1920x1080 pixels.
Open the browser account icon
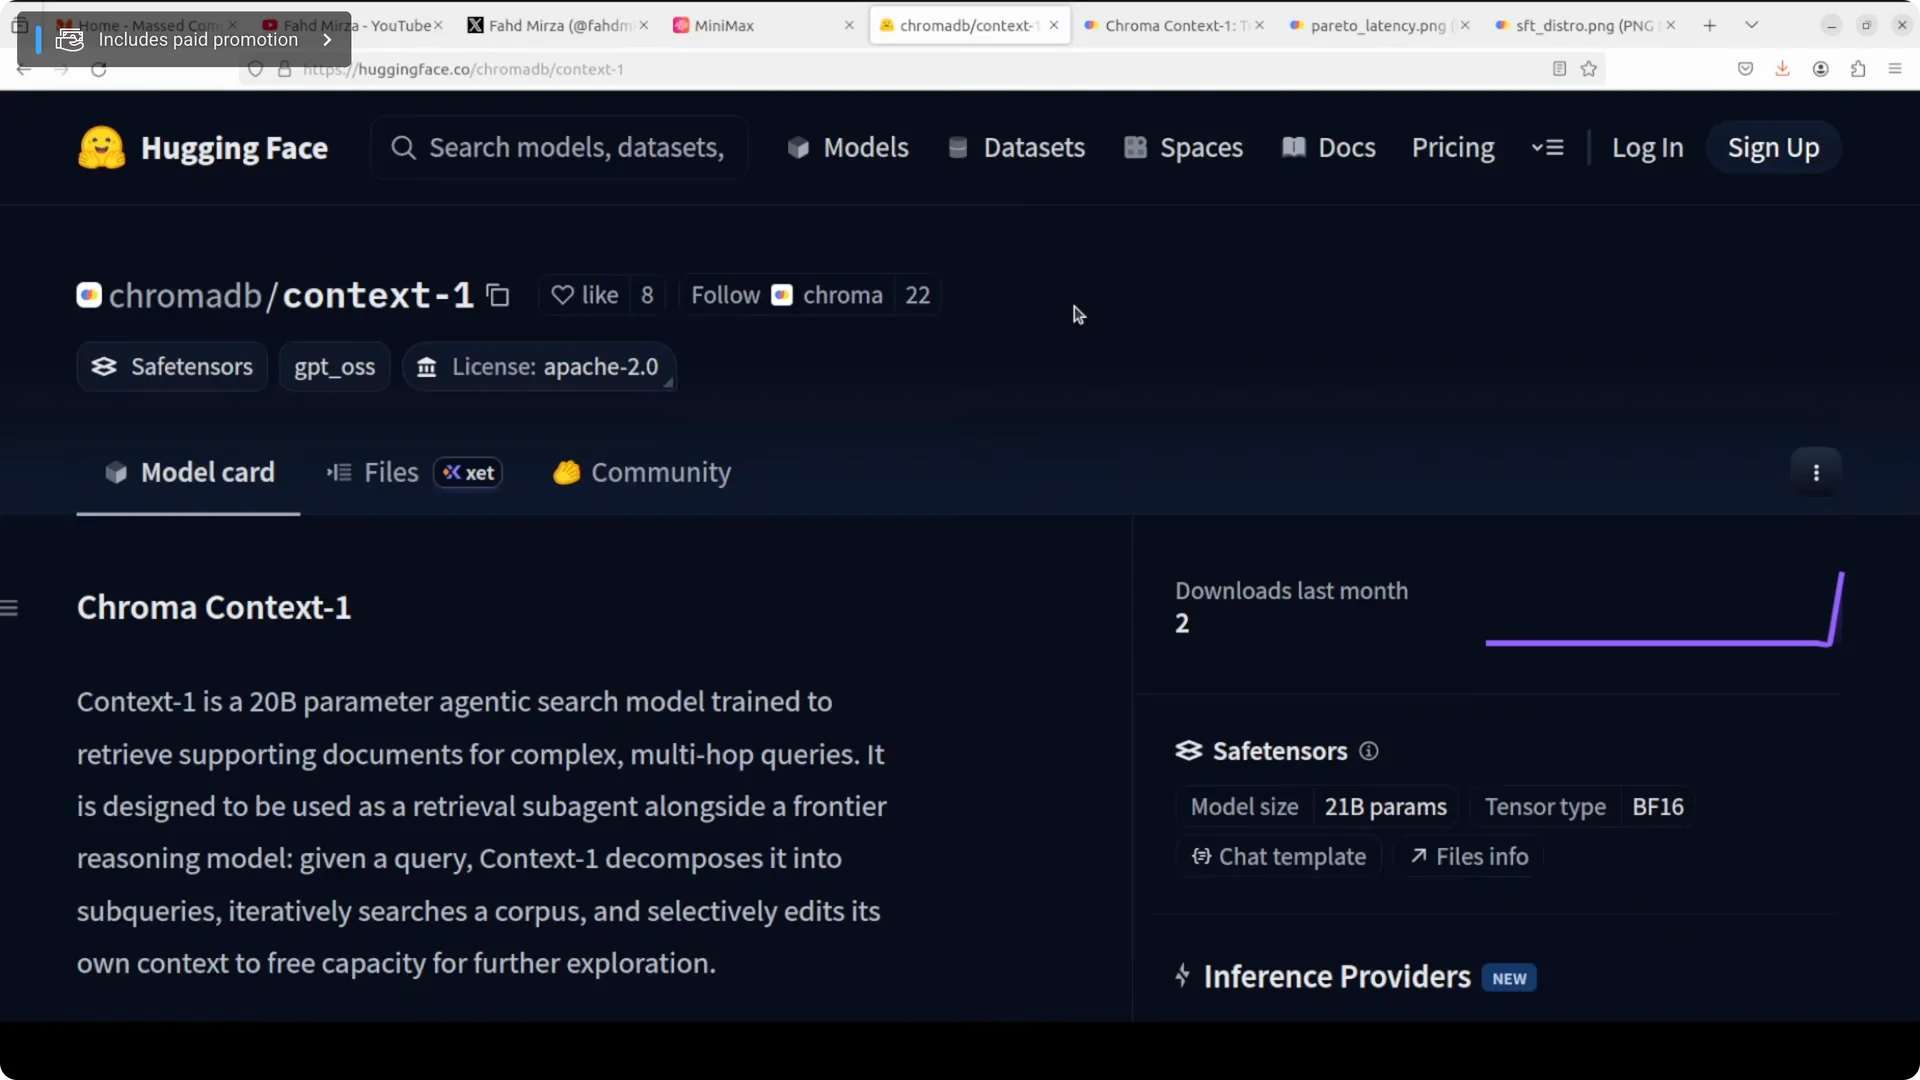tap(1820, 69)
